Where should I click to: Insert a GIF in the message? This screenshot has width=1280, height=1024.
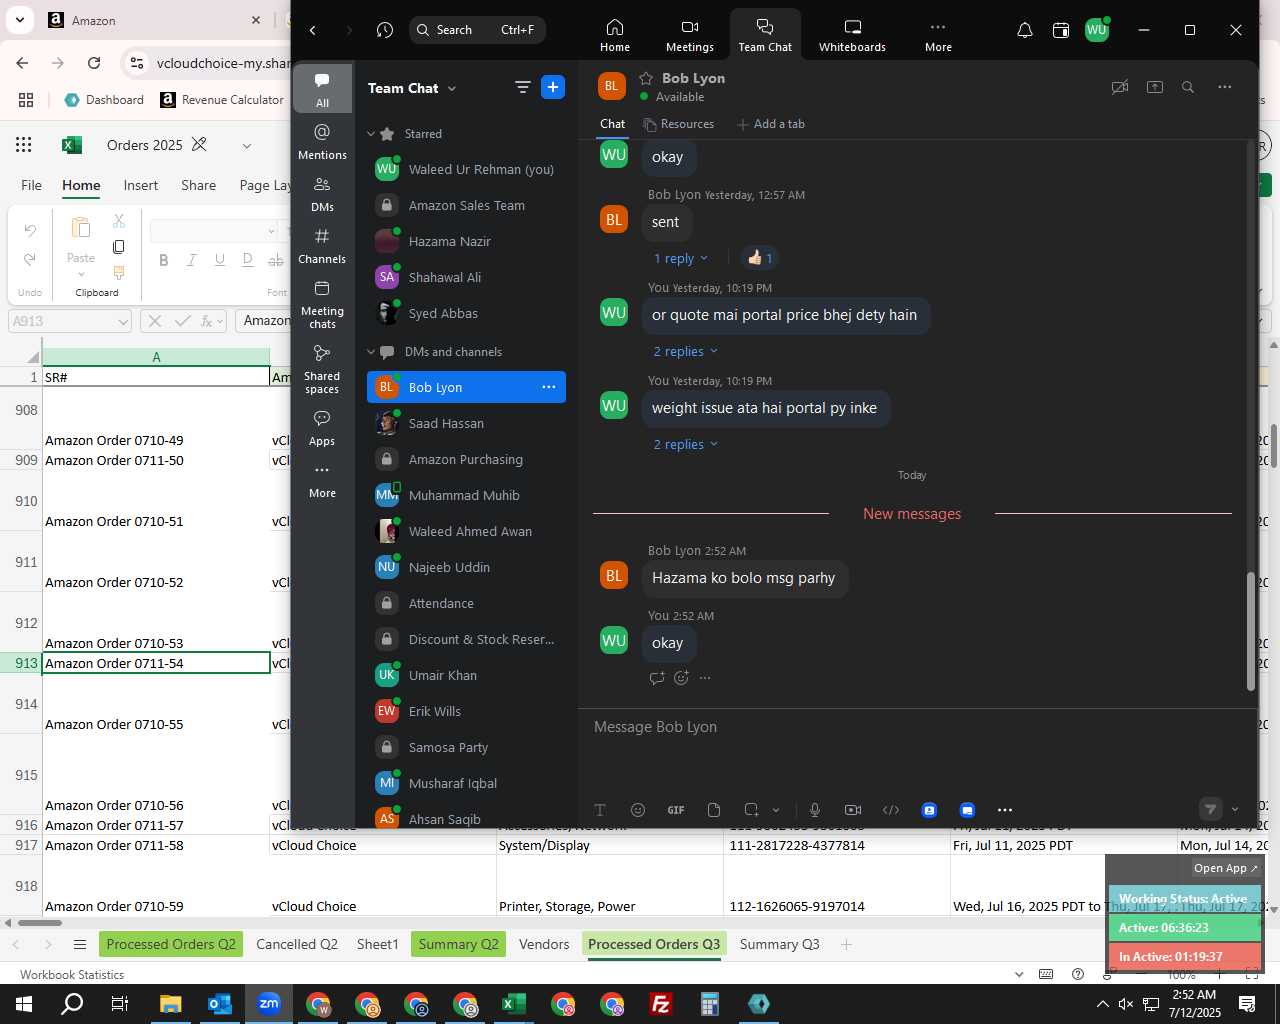click(x=676, y=810)
